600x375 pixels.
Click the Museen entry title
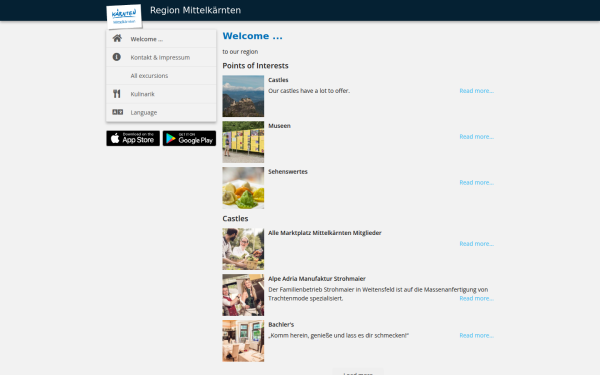click(279, 126)
